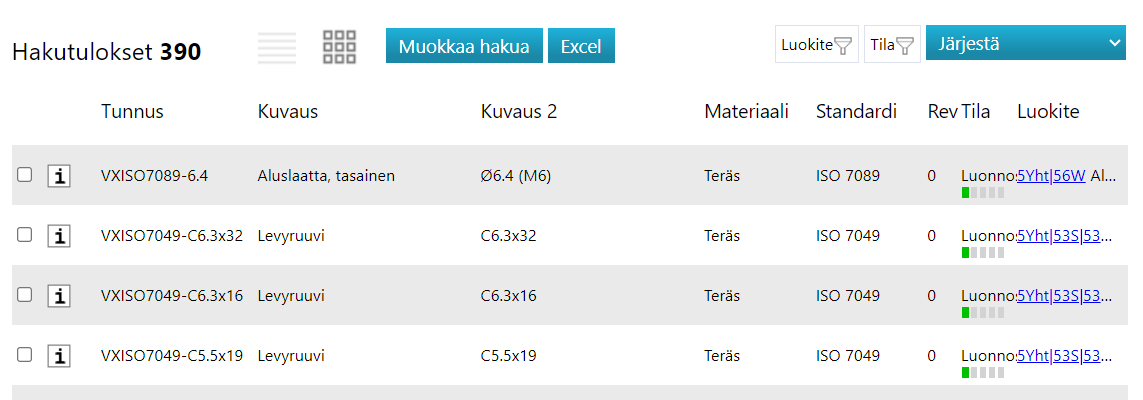Expand the Järjestä sort dropdown
1143x400 pixels.
click(1026, 43)
